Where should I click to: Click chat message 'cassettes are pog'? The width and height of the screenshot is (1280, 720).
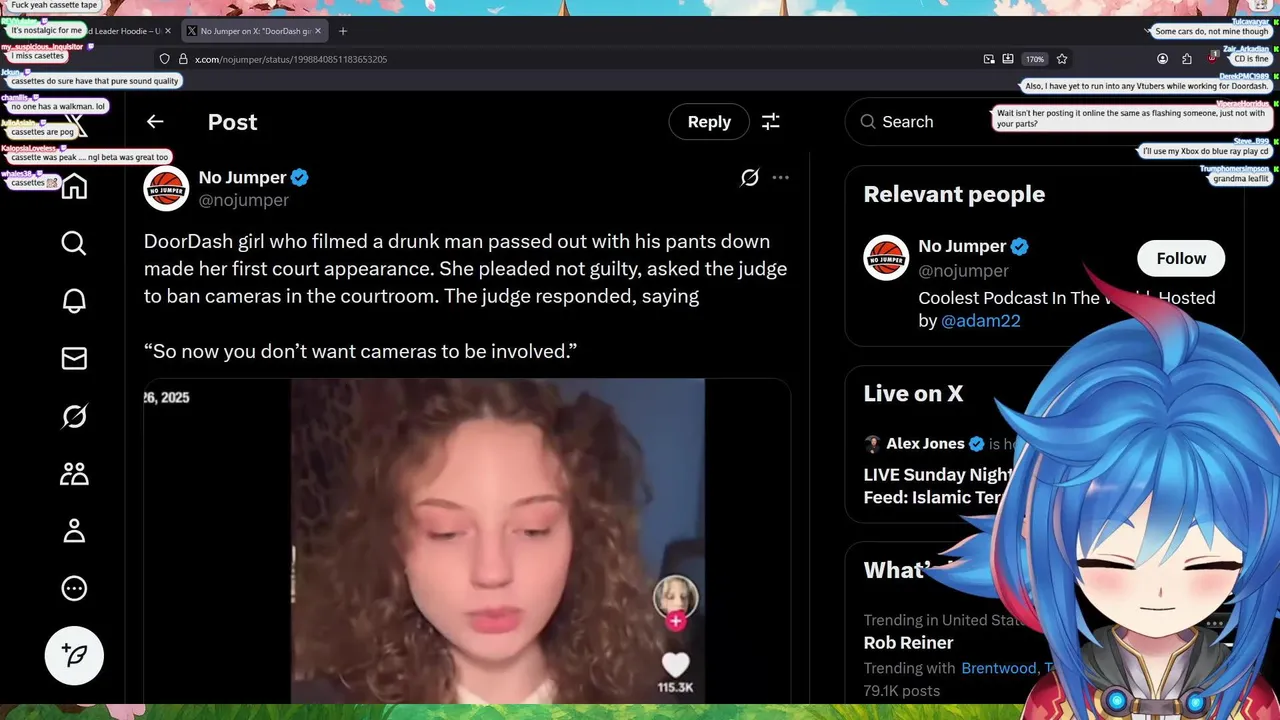pyautogui.click(x=42, y=132)
